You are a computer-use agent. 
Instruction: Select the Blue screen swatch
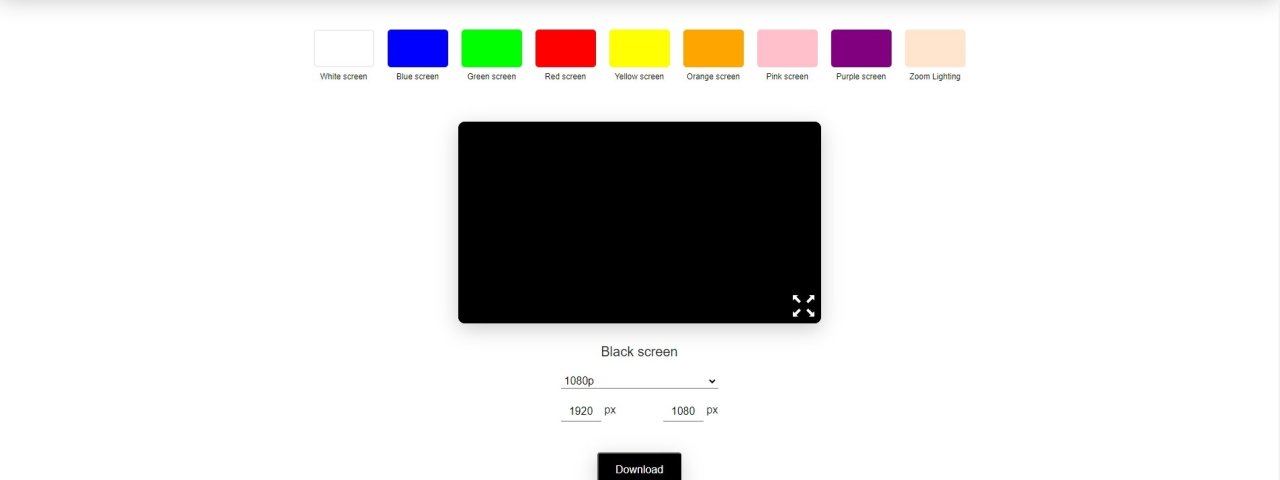[418, 48]
